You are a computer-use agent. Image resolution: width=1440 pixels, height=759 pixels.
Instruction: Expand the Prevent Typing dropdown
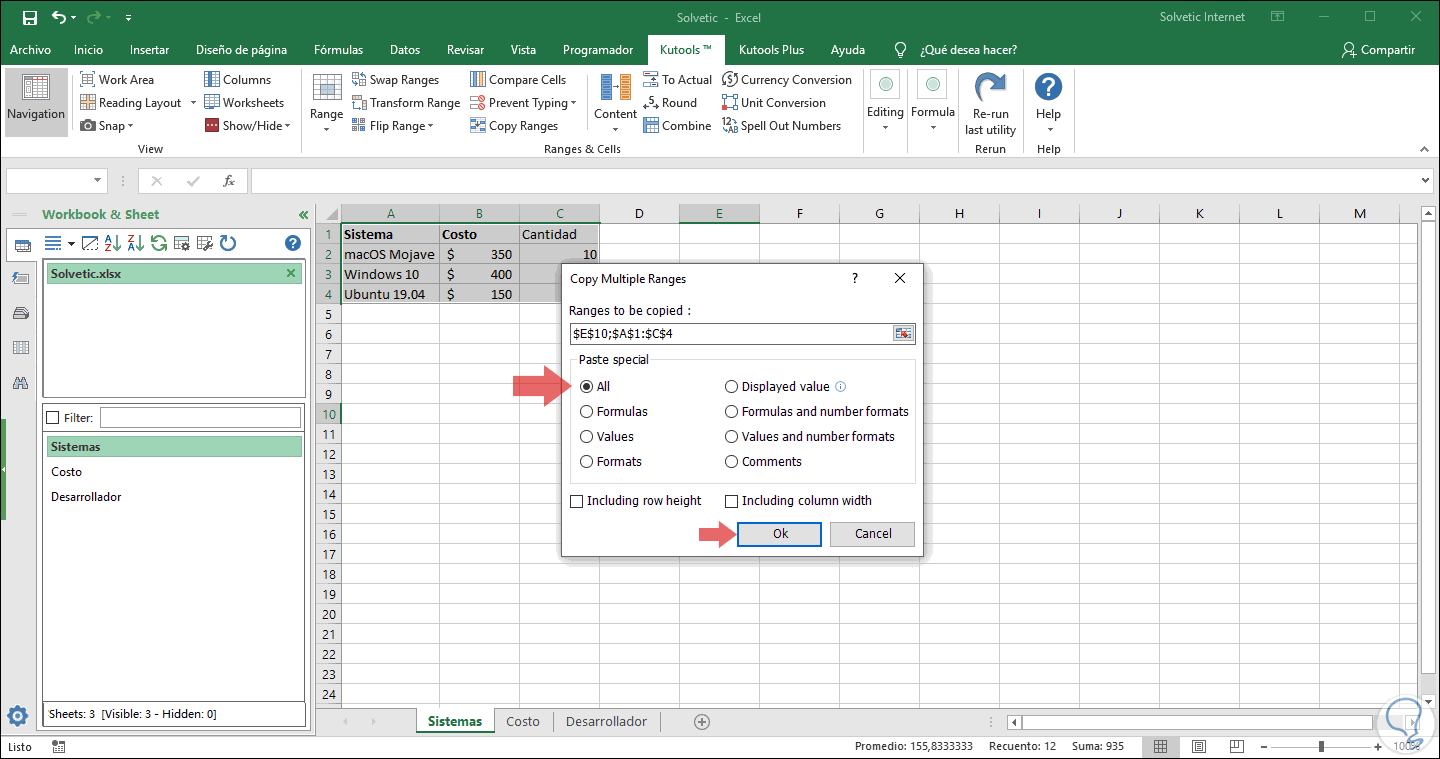(573, 103)
